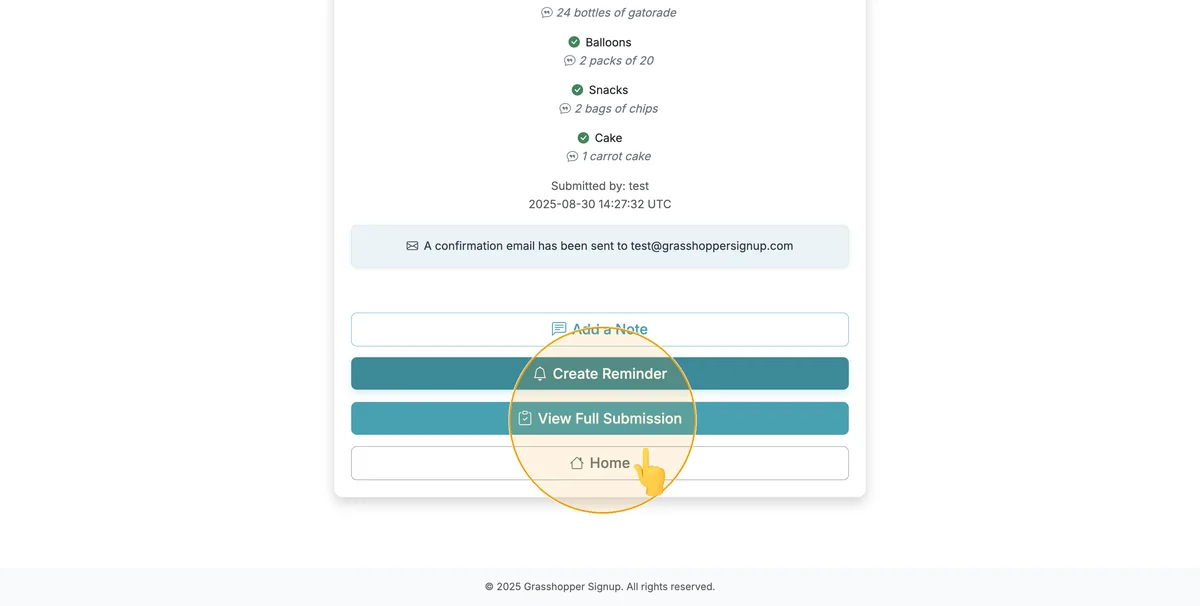
Task: Click the clipboard icon on View Full Submission
Action: (525, 418)
